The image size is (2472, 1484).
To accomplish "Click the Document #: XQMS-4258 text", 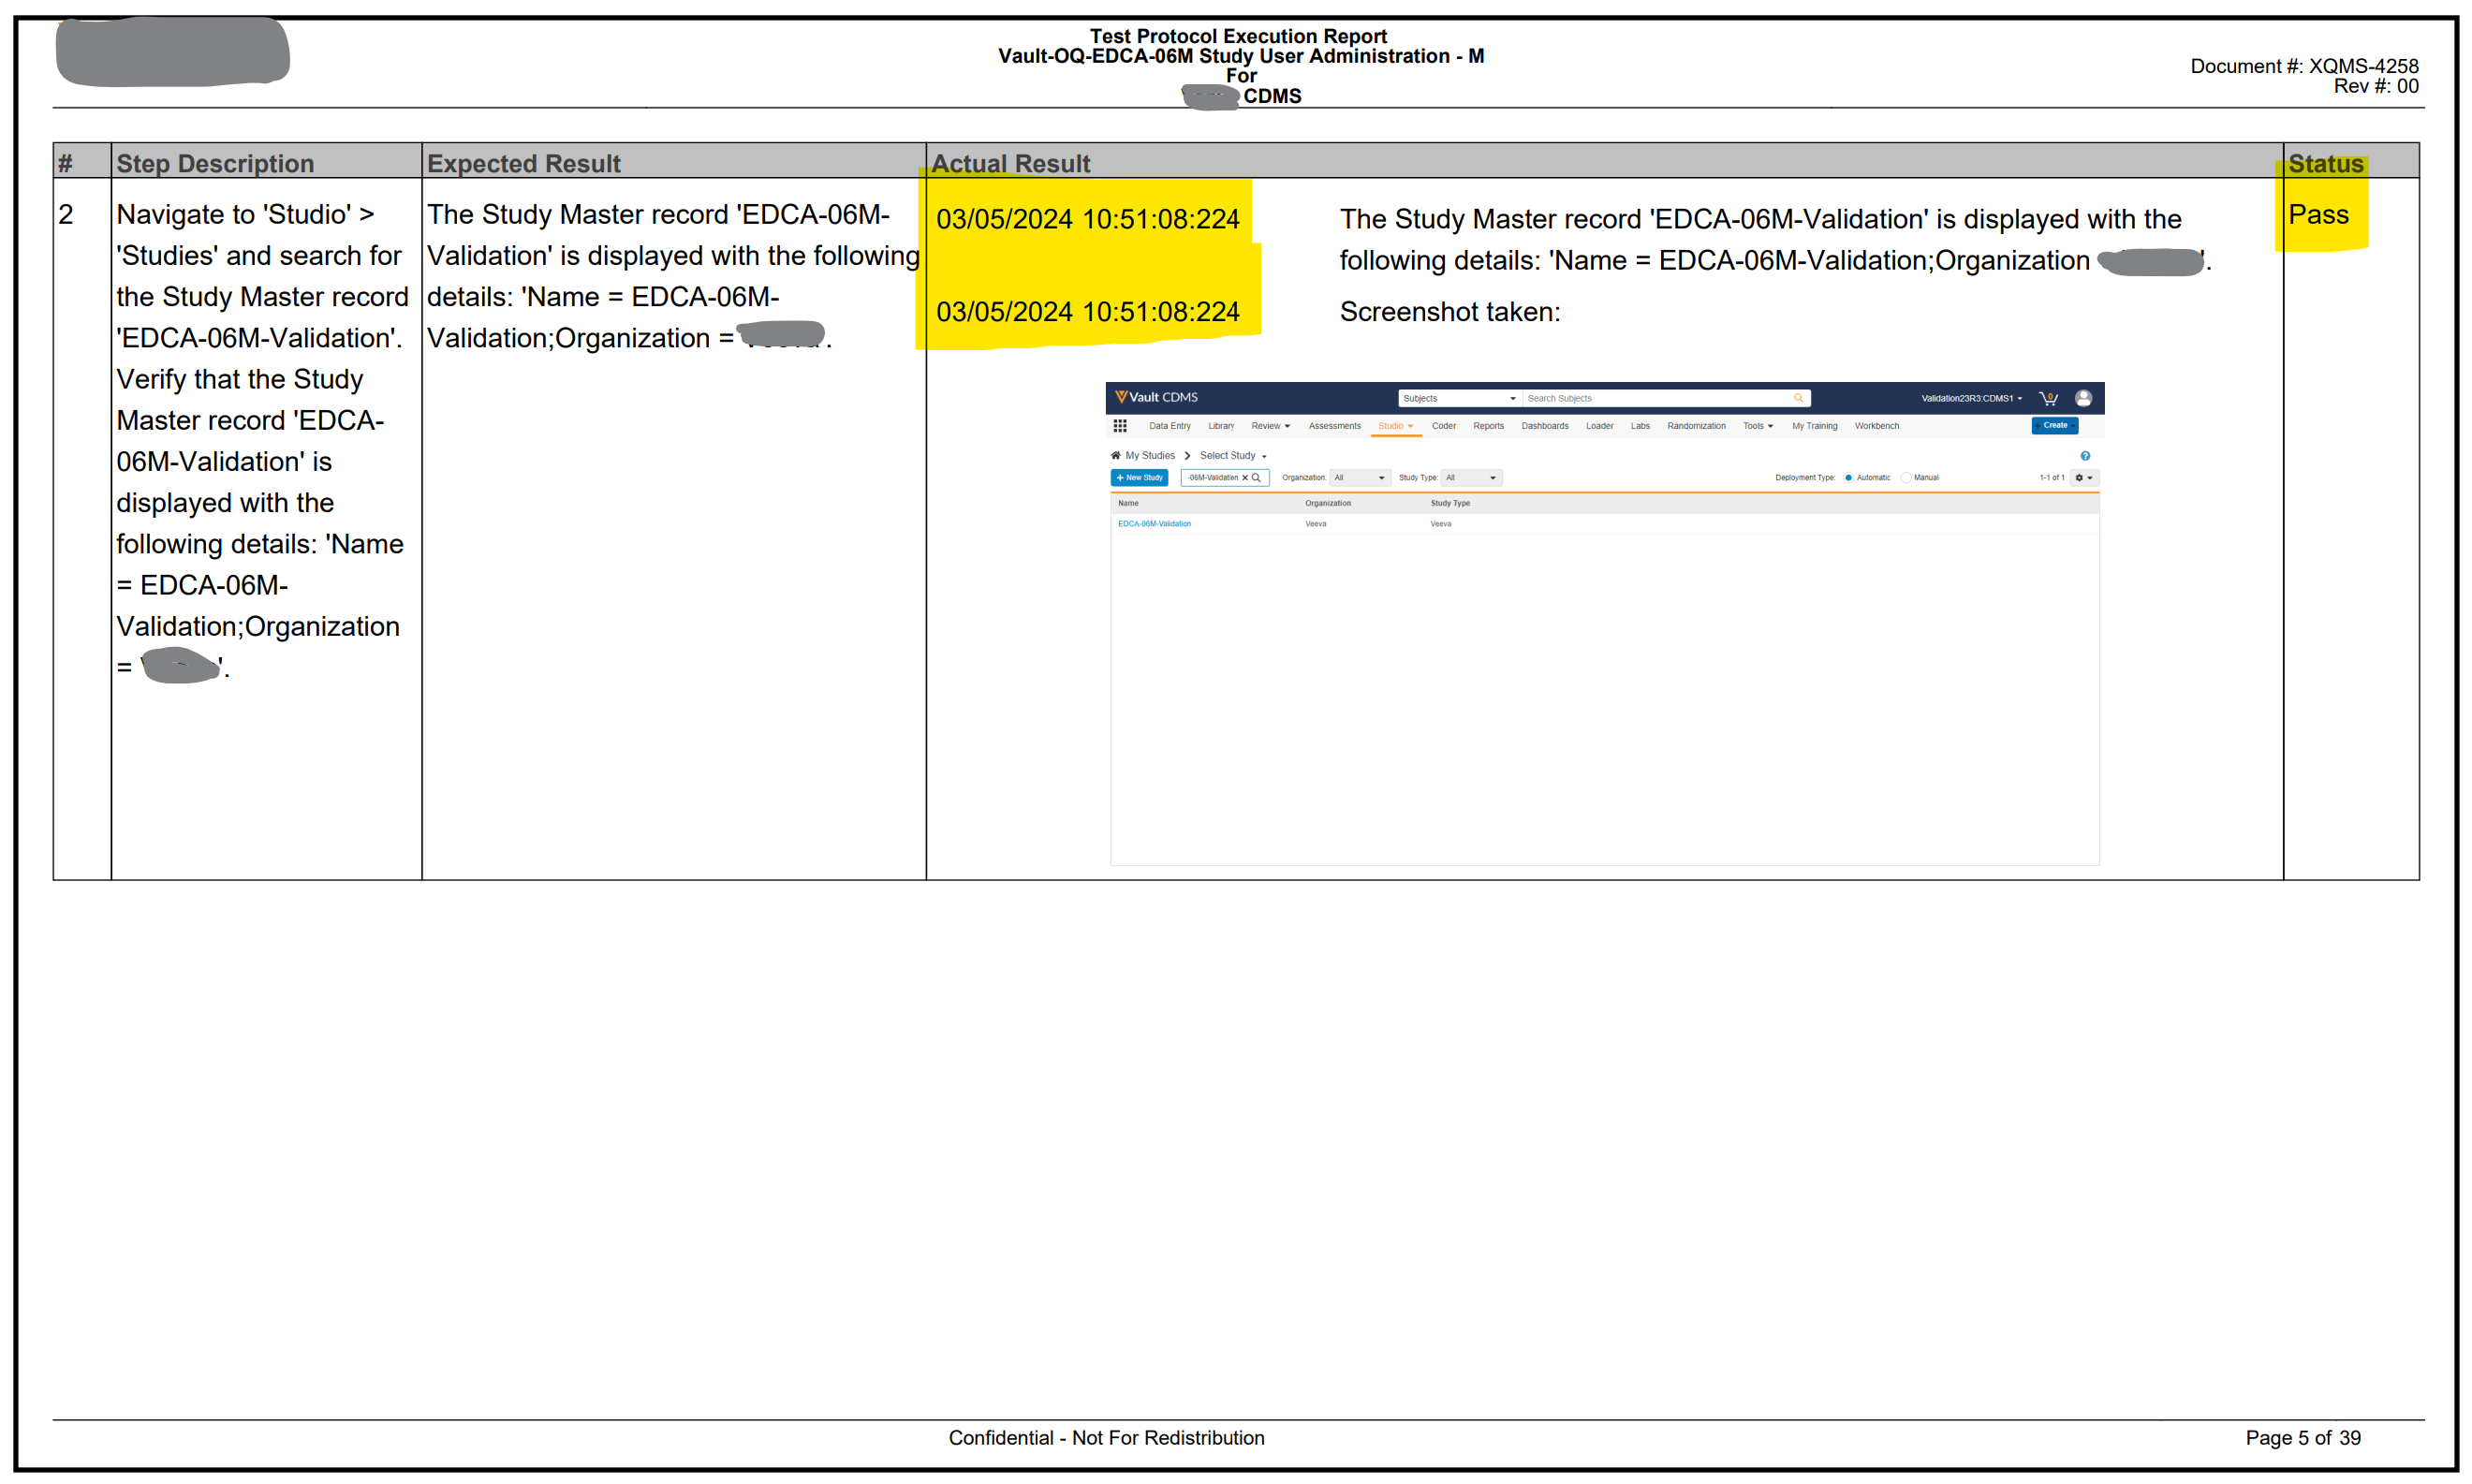I will point(2304,66).
